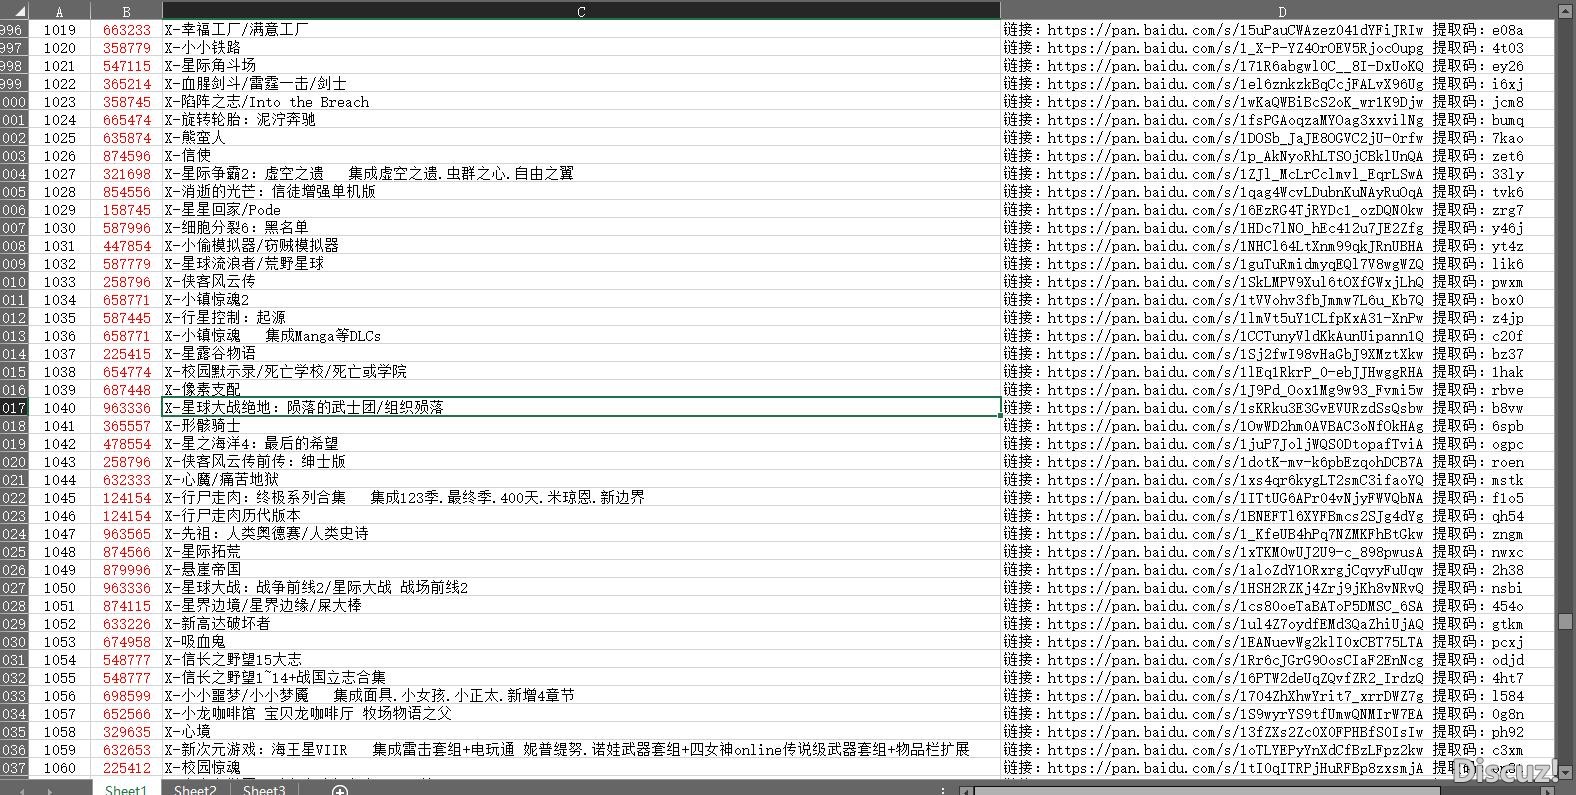Click cell X-新次元游戏:海王星VIIR

click(x=581, y=750)
